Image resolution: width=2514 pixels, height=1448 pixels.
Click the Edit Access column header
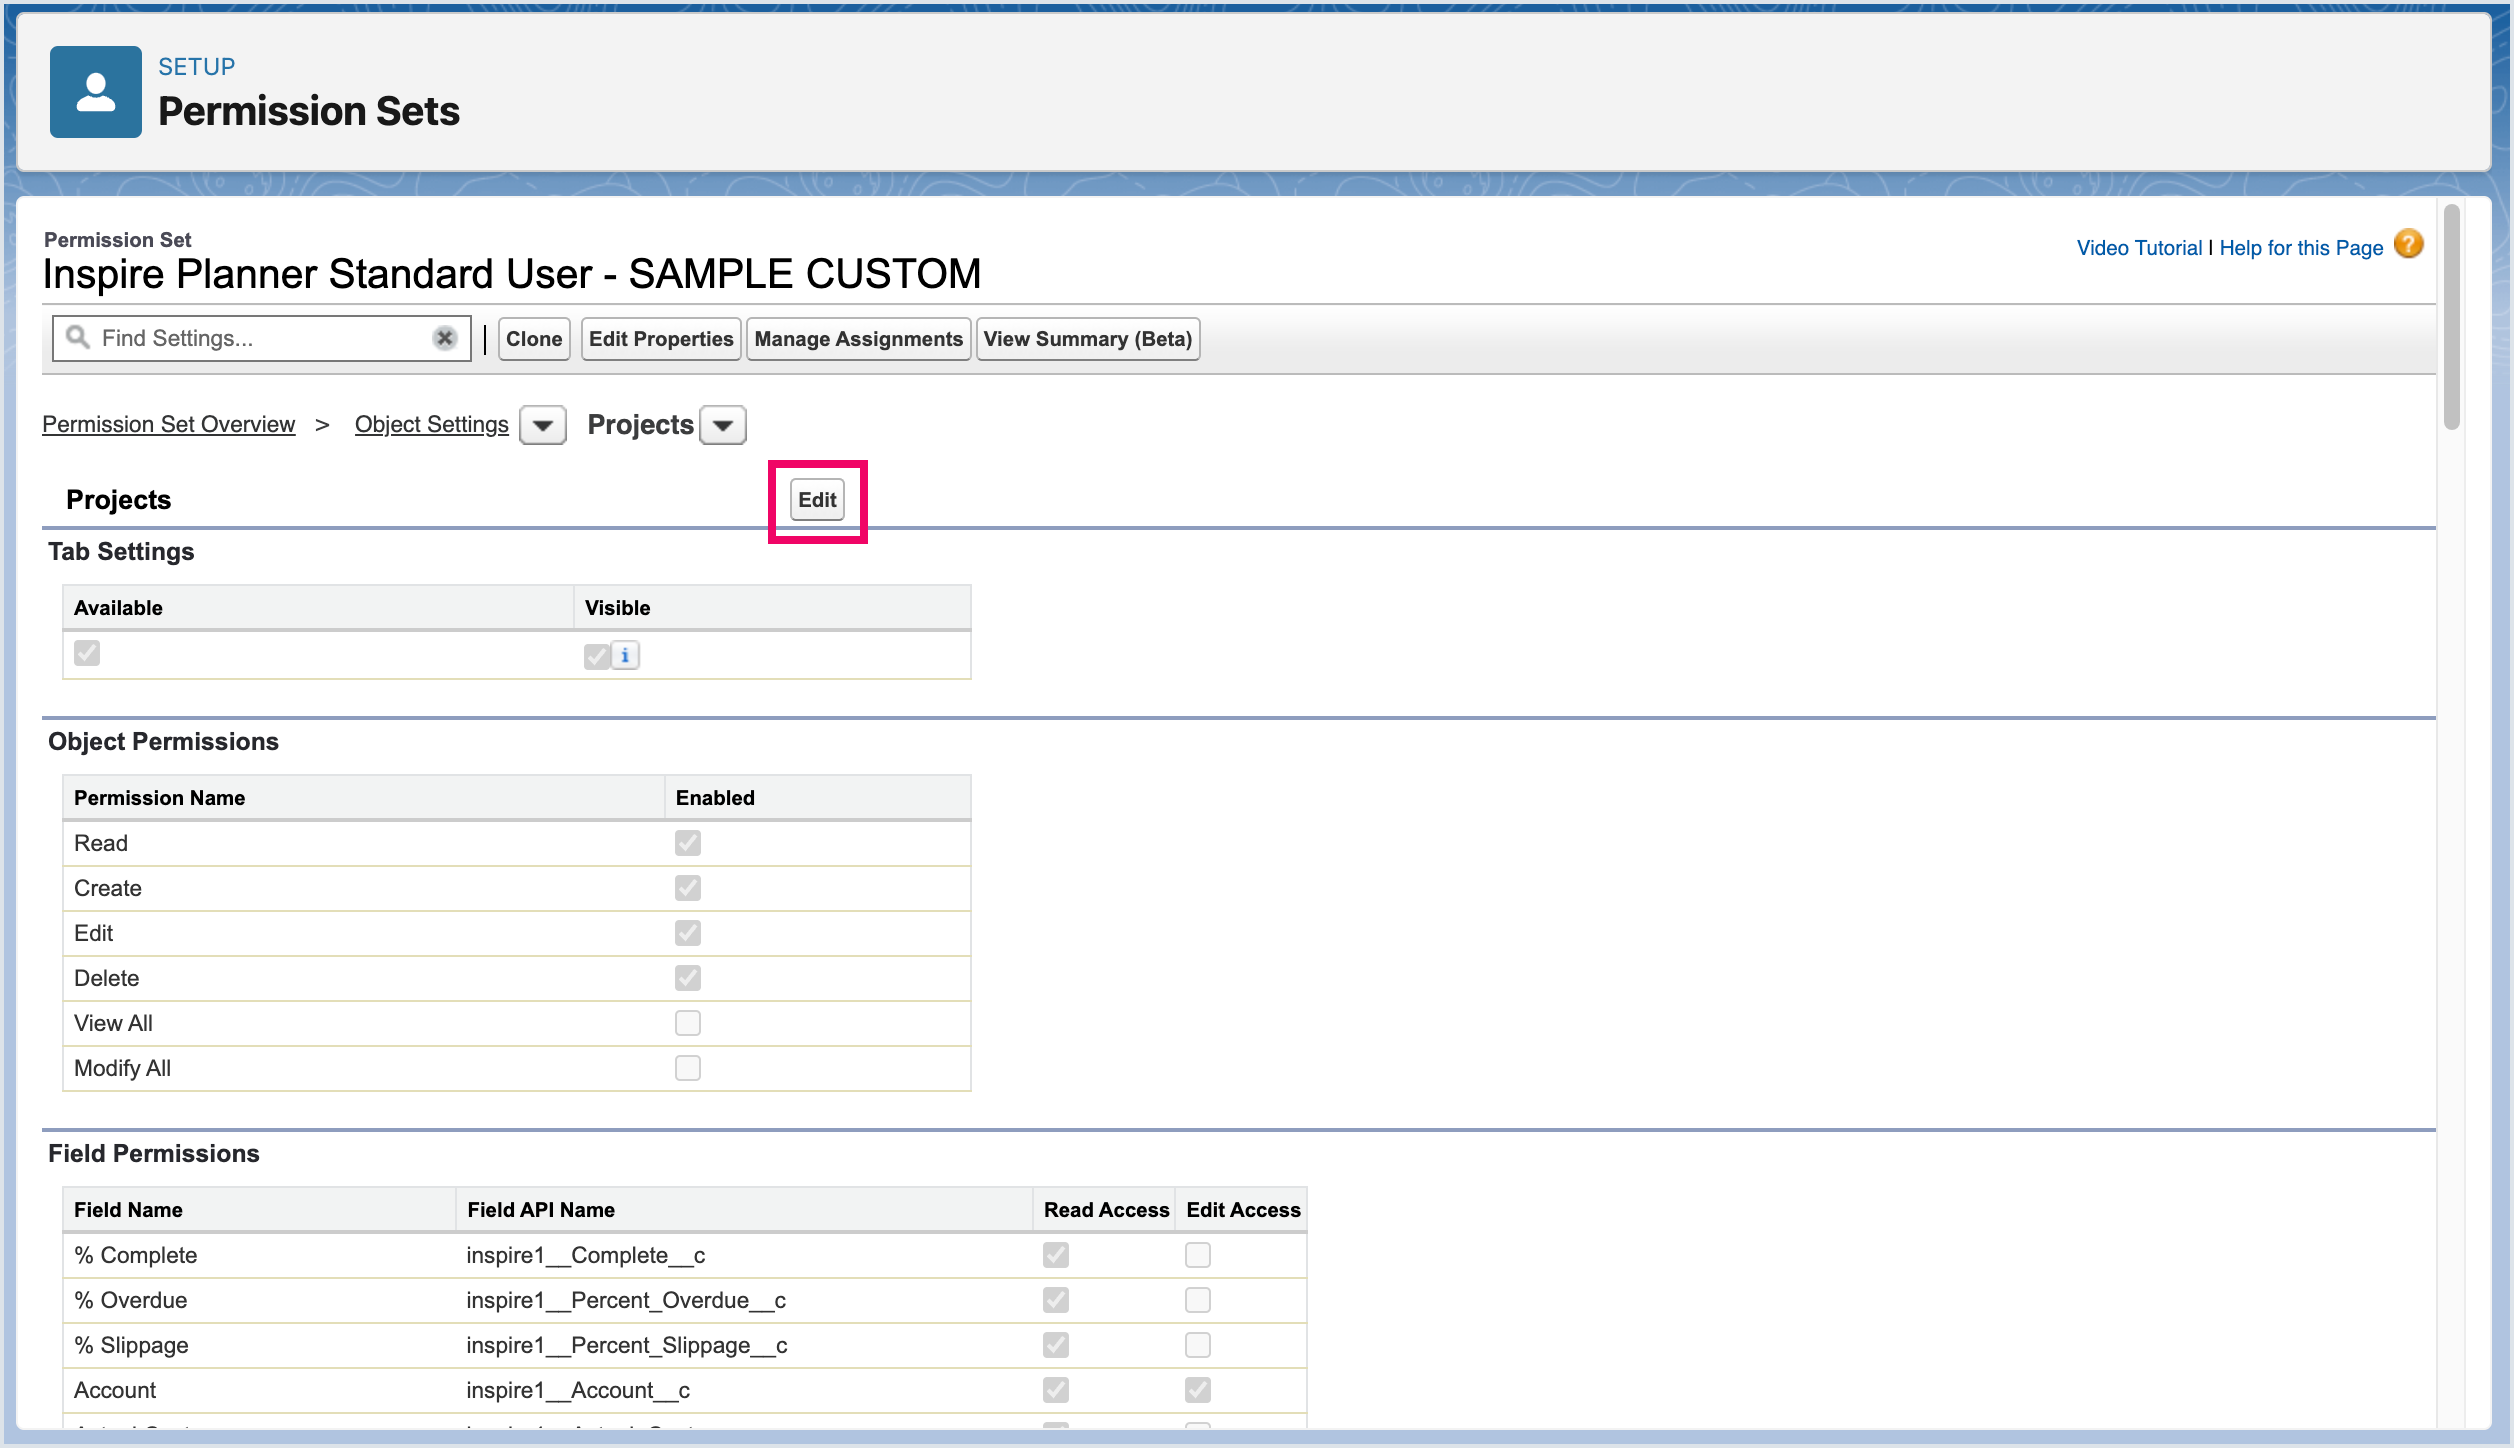[1243, 1210]
